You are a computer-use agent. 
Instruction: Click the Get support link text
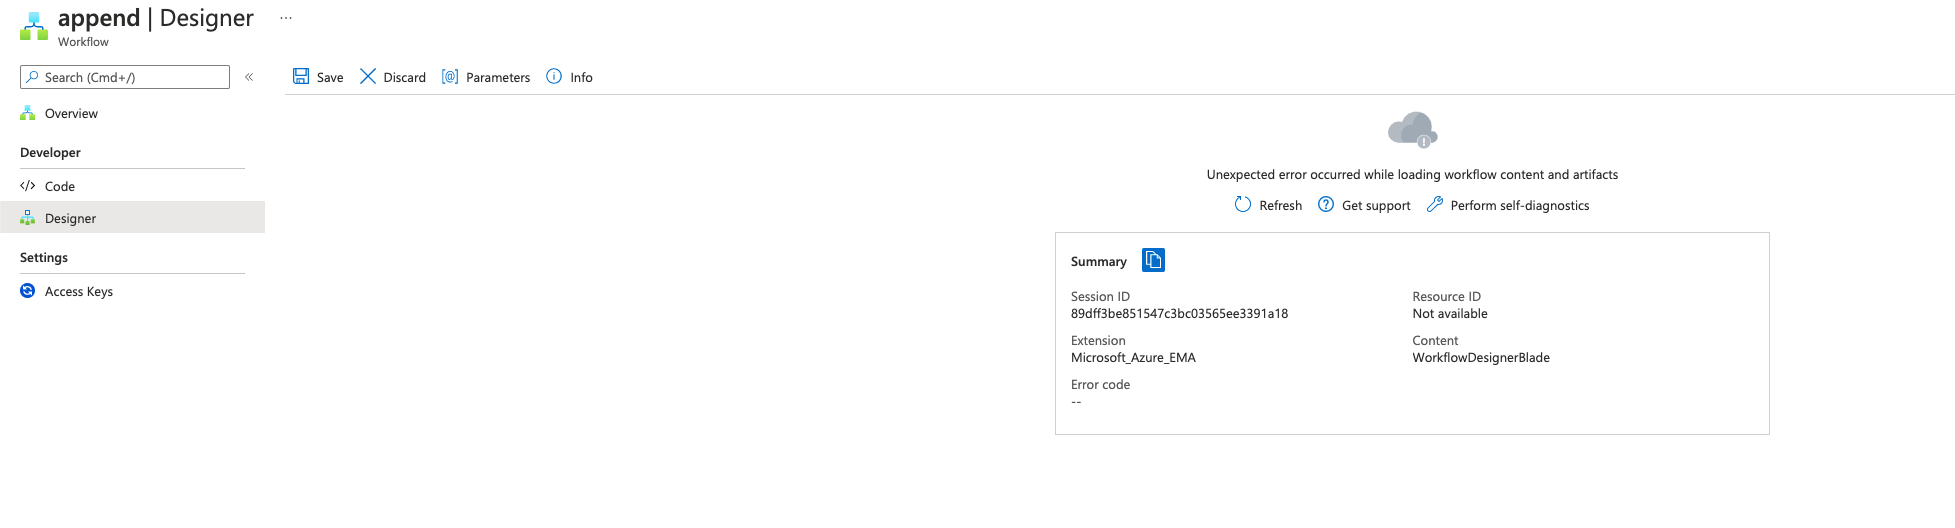click(1376, 205)
